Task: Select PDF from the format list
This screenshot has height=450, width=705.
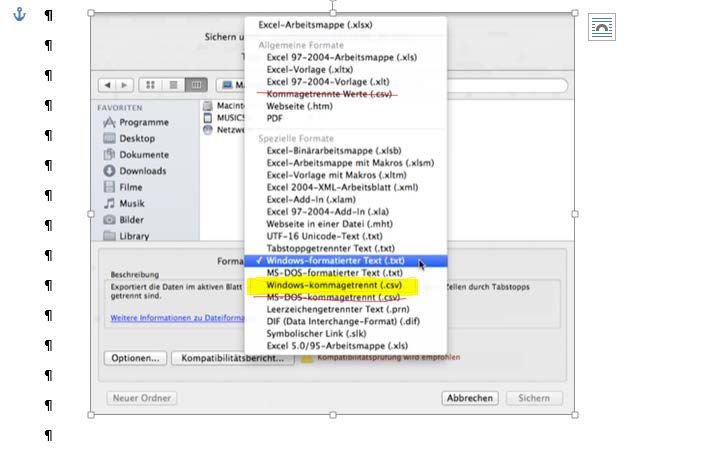Action: 274,118
